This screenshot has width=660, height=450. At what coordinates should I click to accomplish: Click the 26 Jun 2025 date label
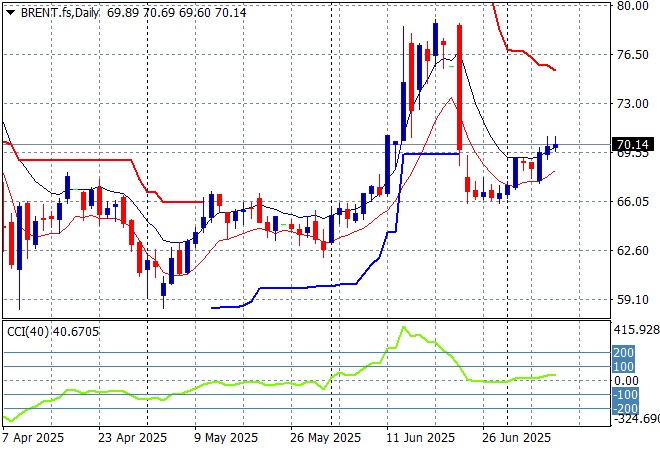point(515,438)
